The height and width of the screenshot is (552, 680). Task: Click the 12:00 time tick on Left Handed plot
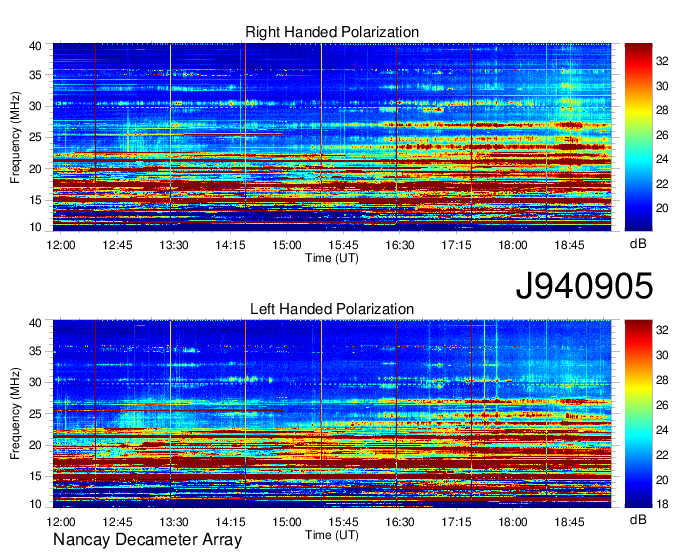pos(61,522)
